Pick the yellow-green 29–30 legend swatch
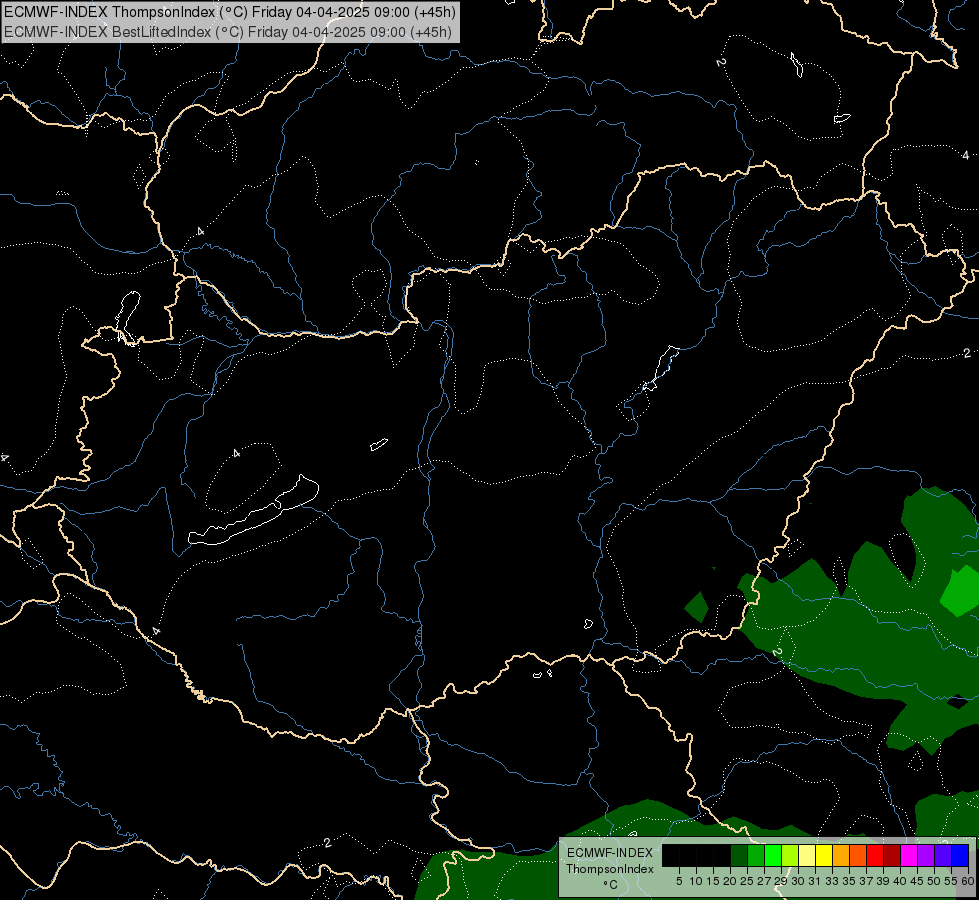 (790, 855)
